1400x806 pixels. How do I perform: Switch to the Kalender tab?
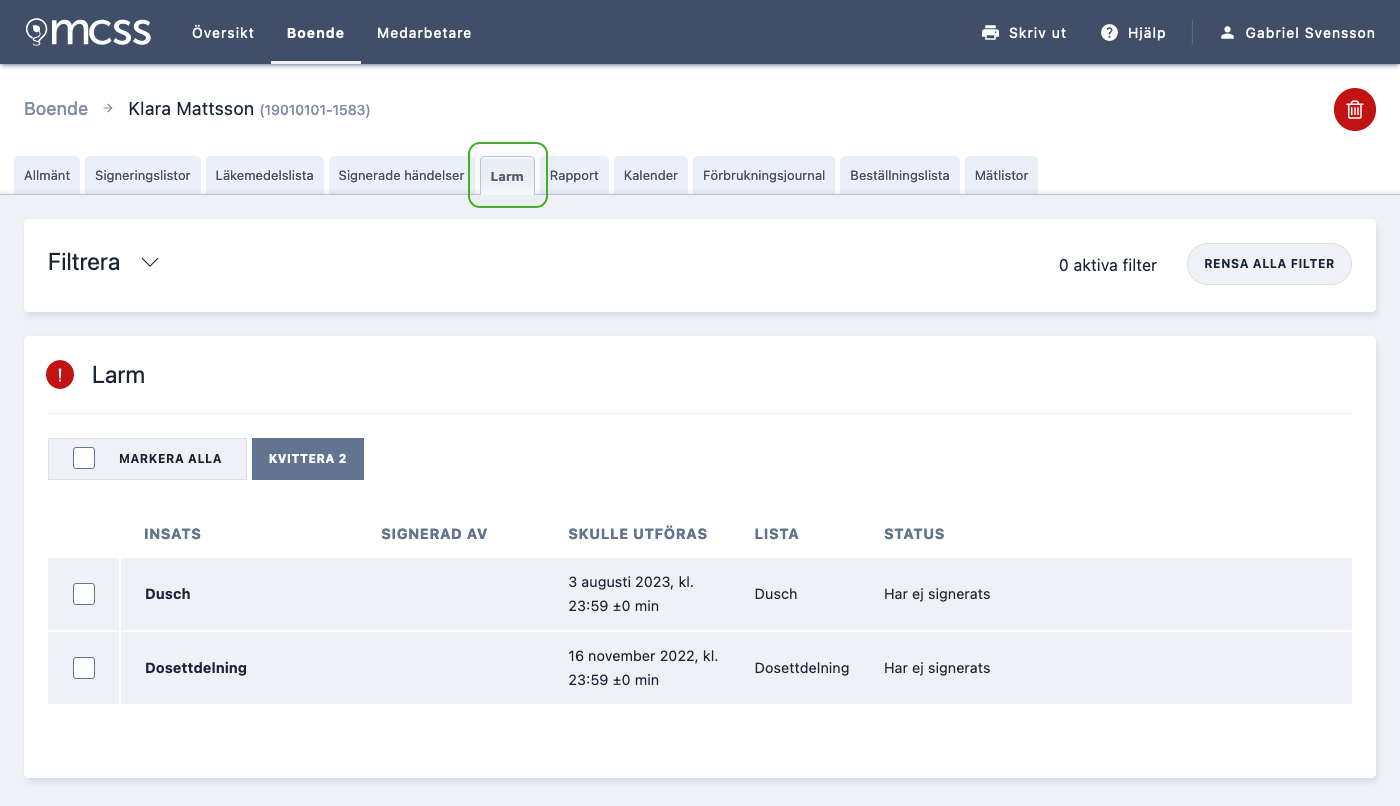coord(651,175)
